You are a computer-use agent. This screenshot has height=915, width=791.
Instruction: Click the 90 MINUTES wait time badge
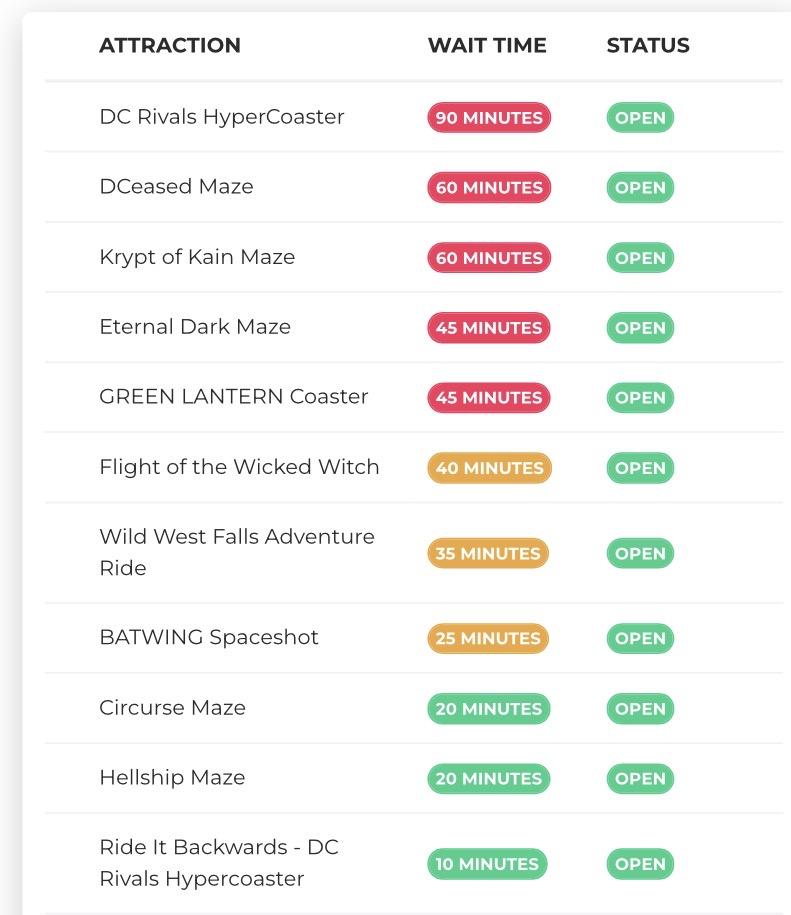pyautogui.click(x=489, y=118)
